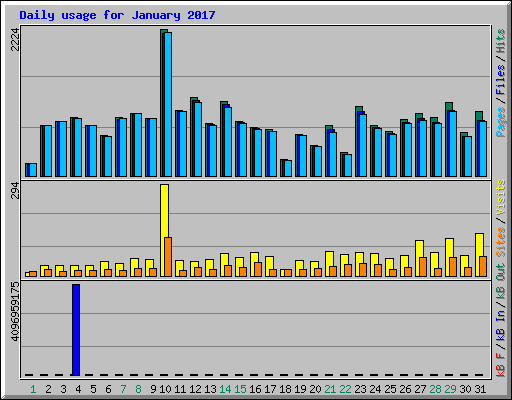This screenshot has width=512, height=400.
Task: Click the 2224 axis value label
Action: [x=15, y=40]
